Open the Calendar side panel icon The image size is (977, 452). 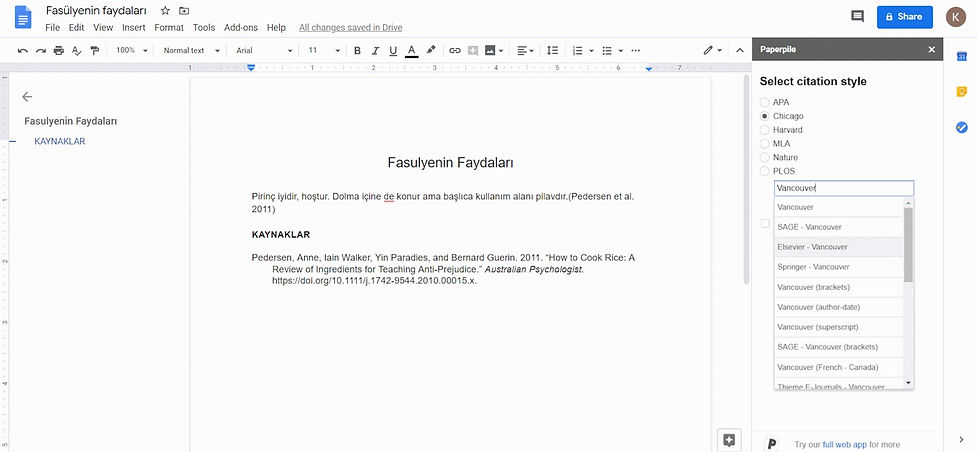961,57
